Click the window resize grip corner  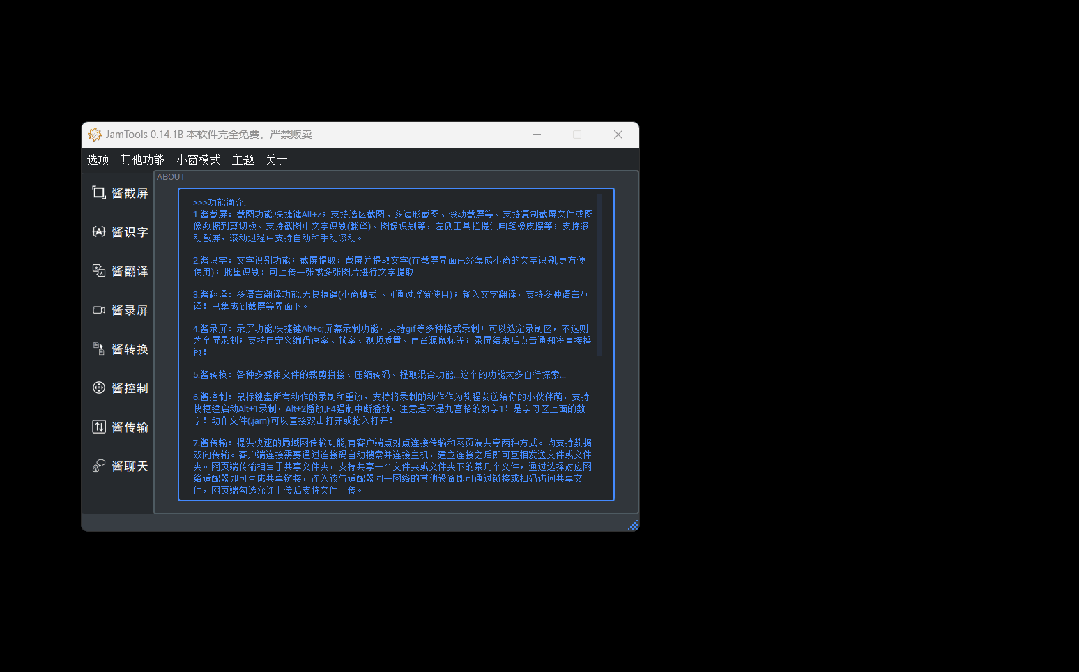pyautogui.click(x=633, y=525)
